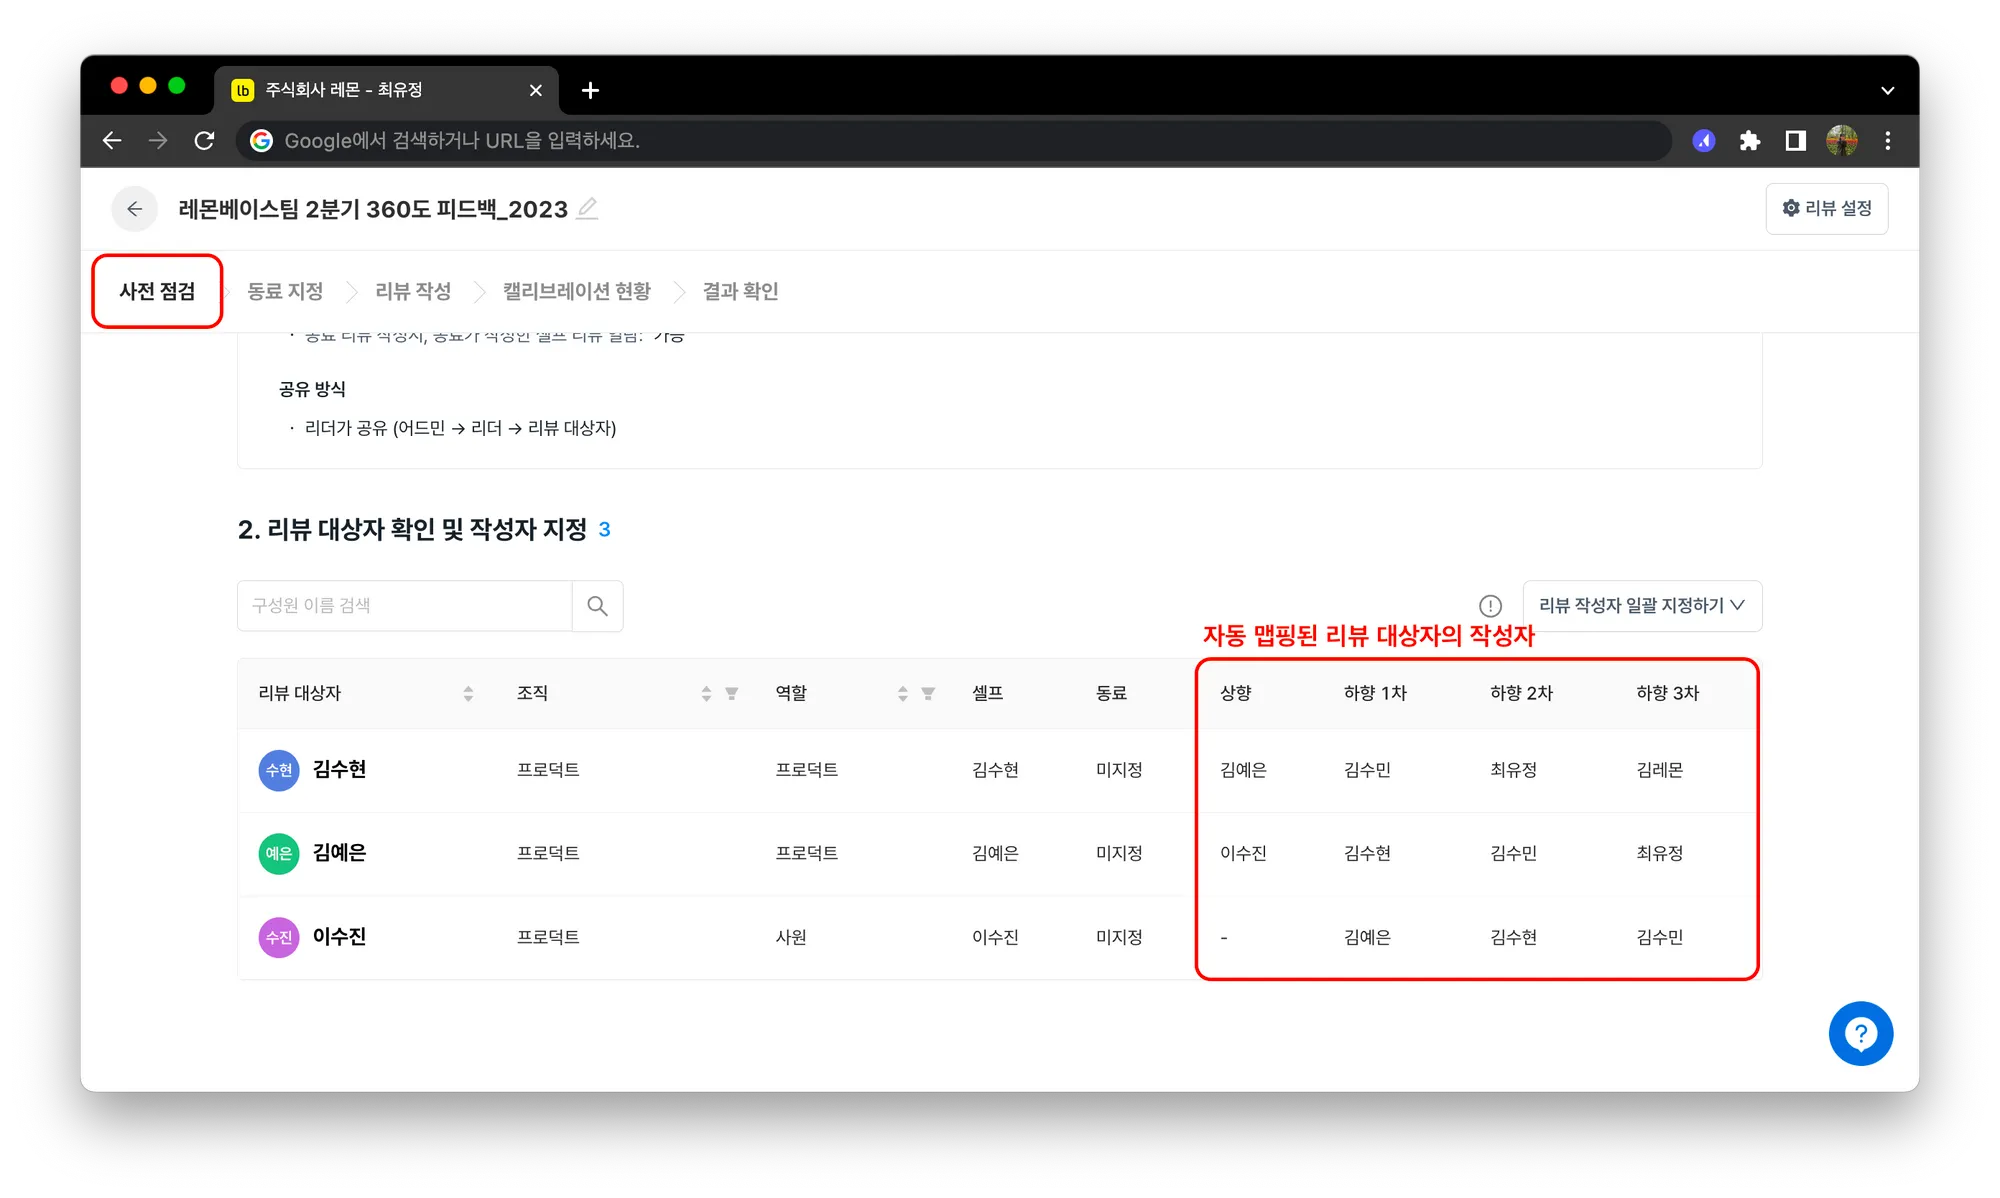Click 김예은 avatar in the table

tap(279, 854)
